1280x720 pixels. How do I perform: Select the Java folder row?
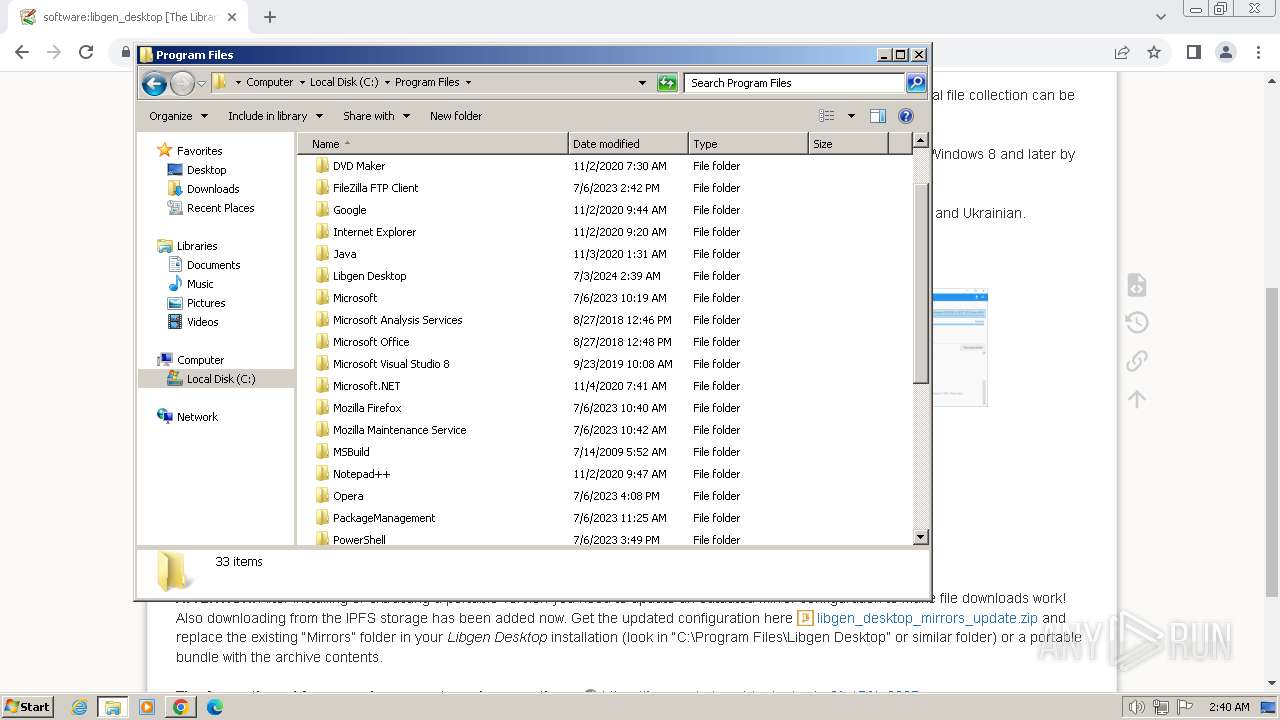click(x=604, y=254)
